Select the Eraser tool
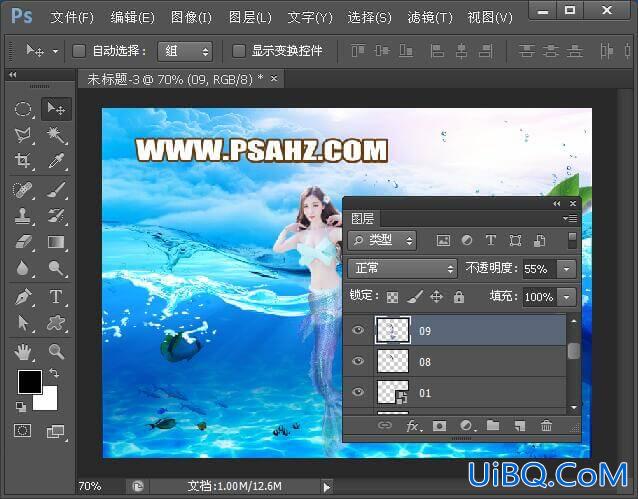This screenshot has height=499, width=638. pos(23,242)
